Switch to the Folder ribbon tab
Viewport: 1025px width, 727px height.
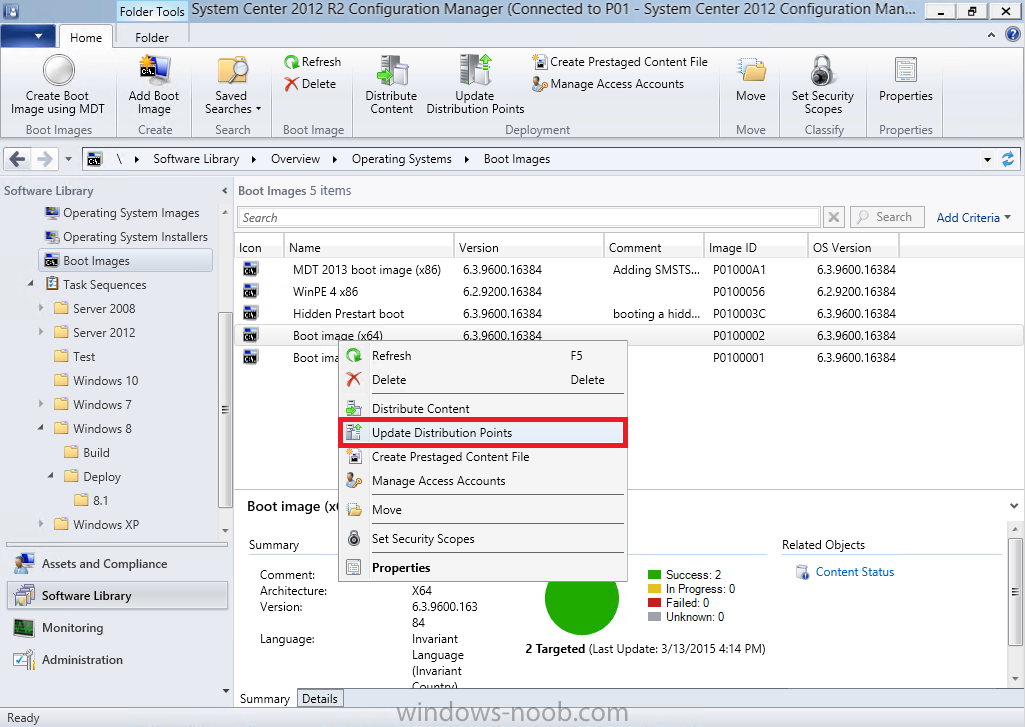(x=152, y=37)
